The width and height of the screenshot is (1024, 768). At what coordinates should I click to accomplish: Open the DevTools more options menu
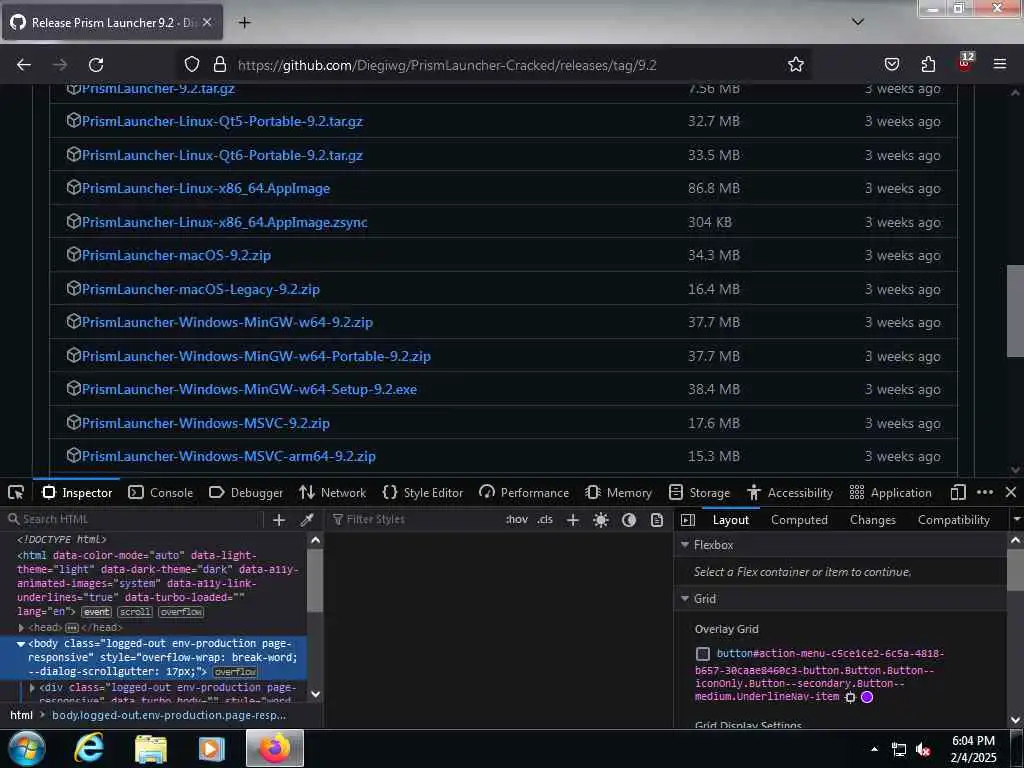click(985, 492)
